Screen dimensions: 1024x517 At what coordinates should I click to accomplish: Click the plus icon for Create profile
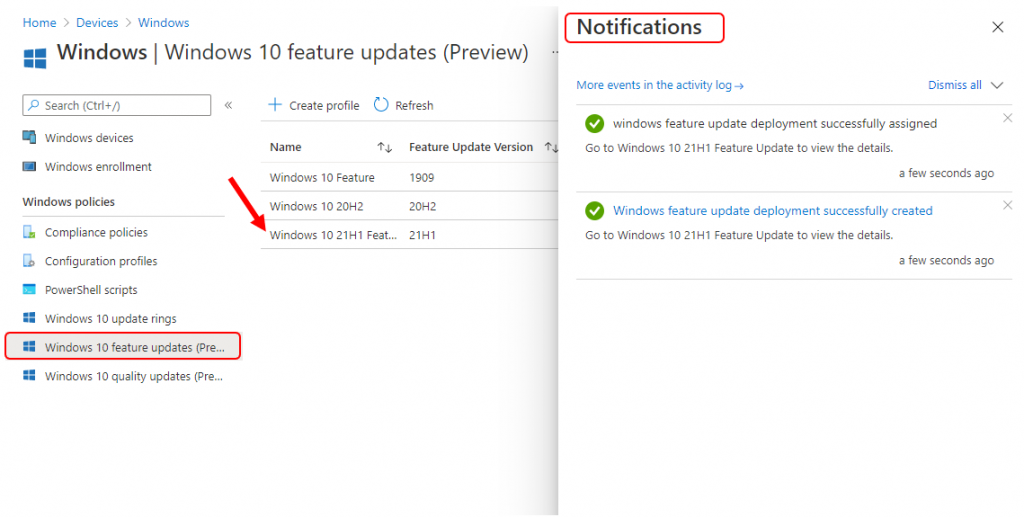click(275, 104)
